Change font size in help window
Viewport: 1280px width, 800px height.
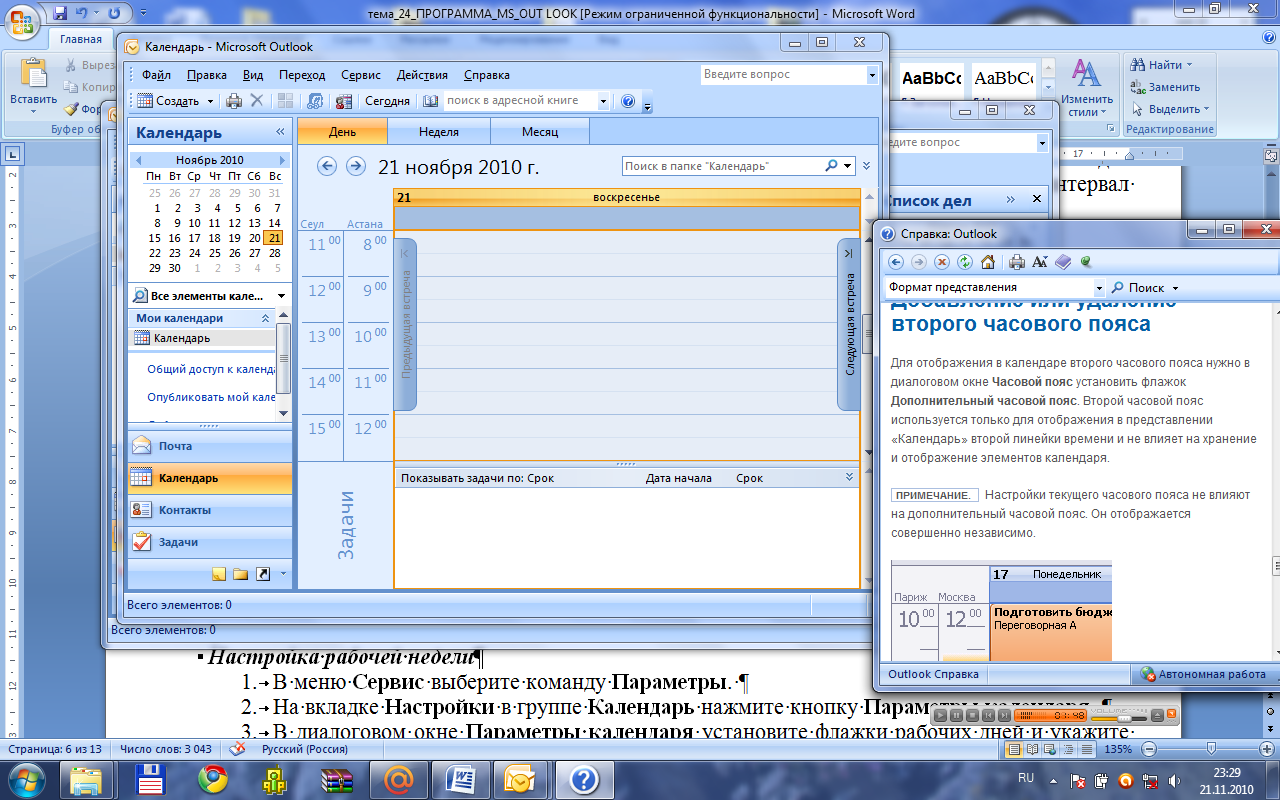click(x=1040, y=262)
